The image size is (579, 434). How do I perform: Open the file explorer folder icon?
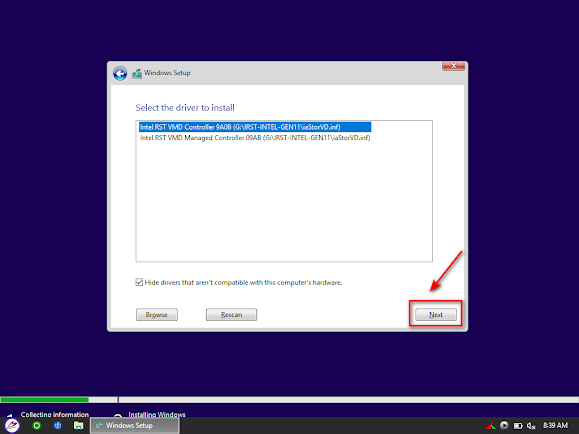[x=78, y=426]
